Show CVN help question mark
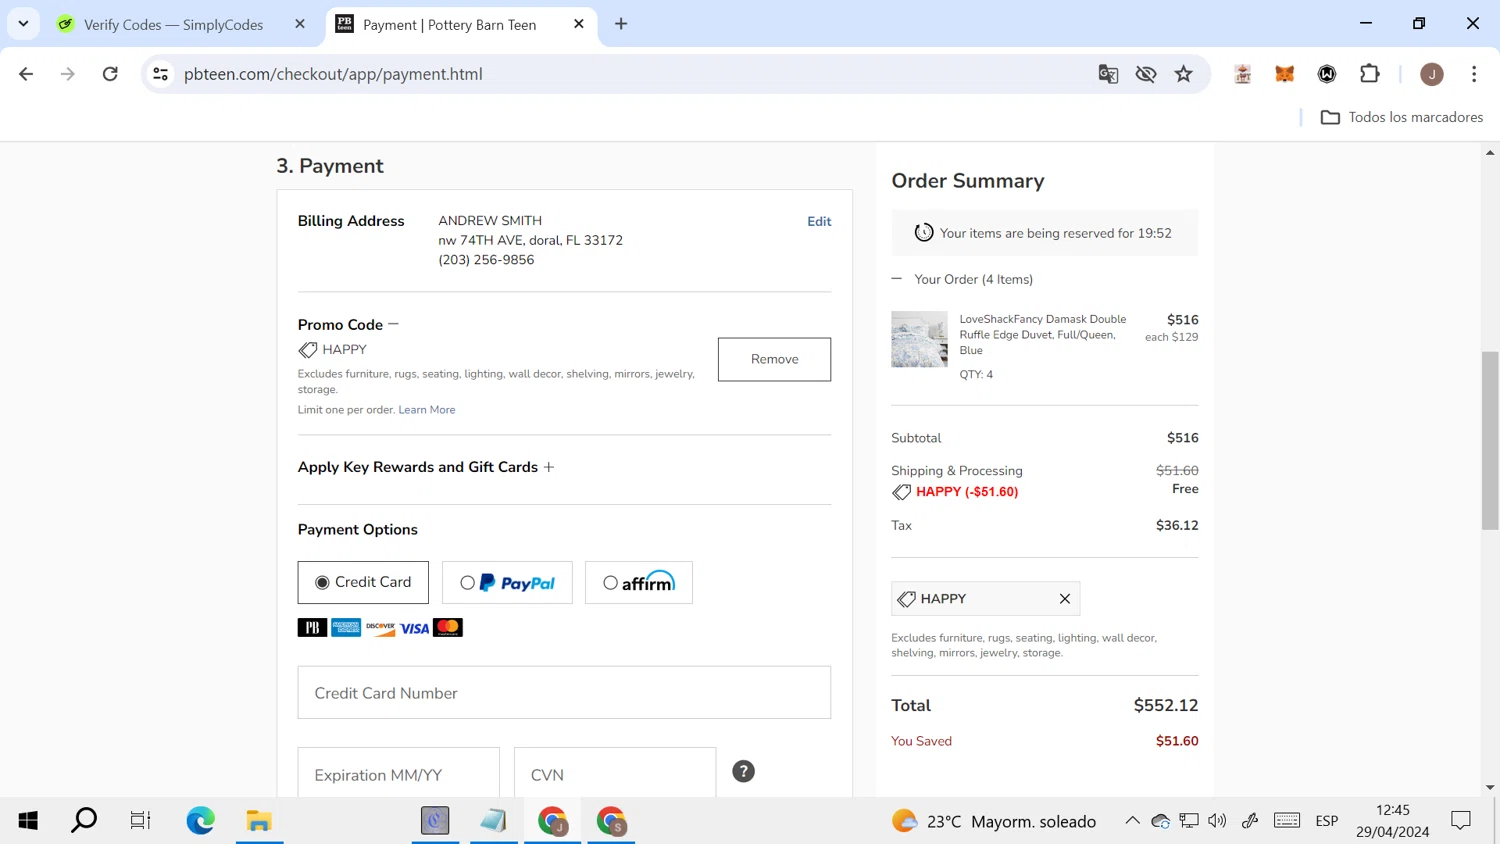 click(744, 771)
